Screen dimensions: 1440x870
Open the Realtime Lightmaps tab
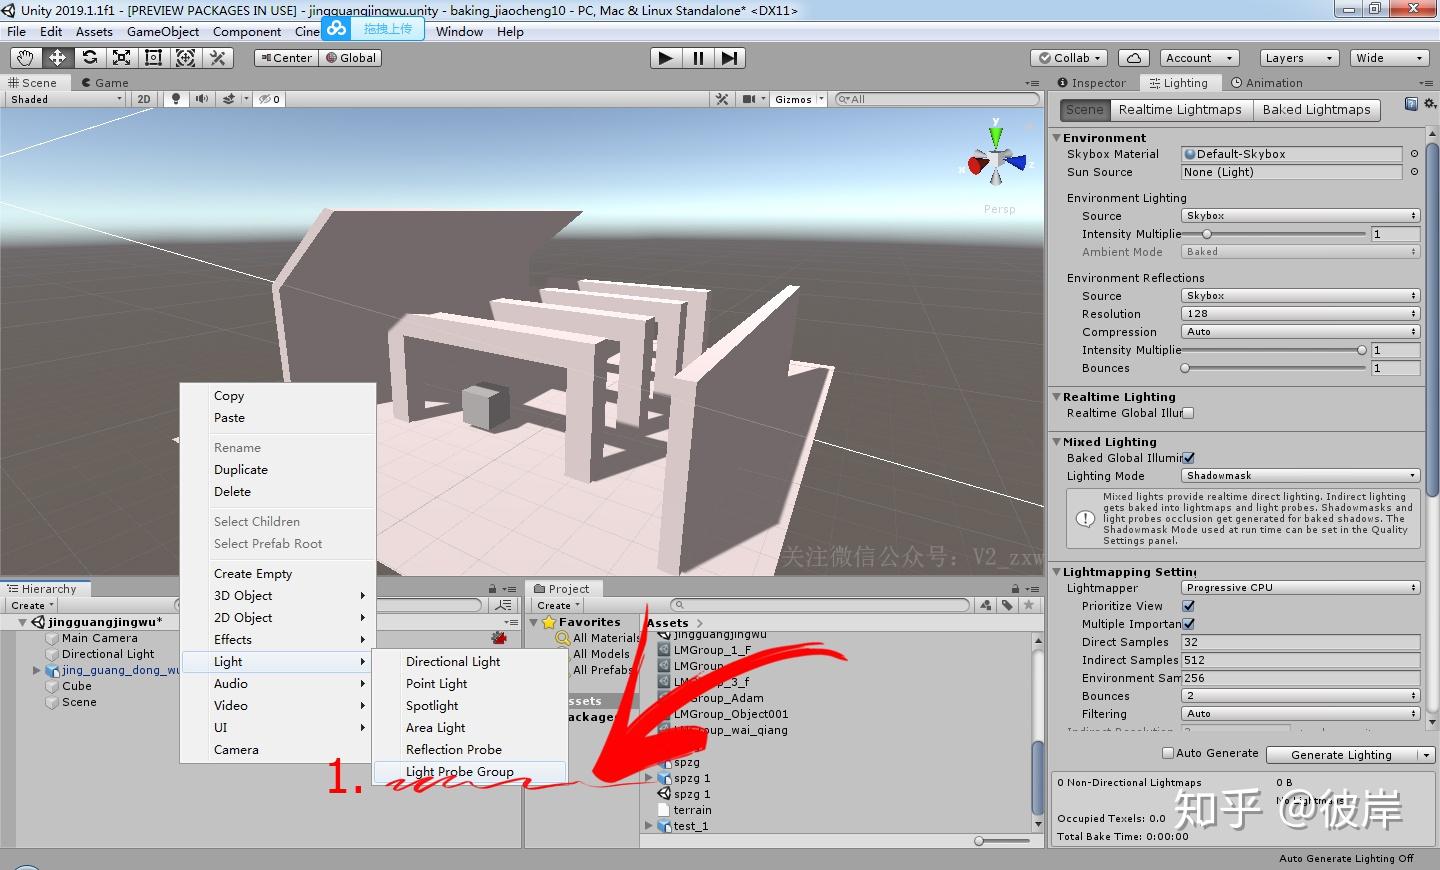click(x=1180, y=110)
